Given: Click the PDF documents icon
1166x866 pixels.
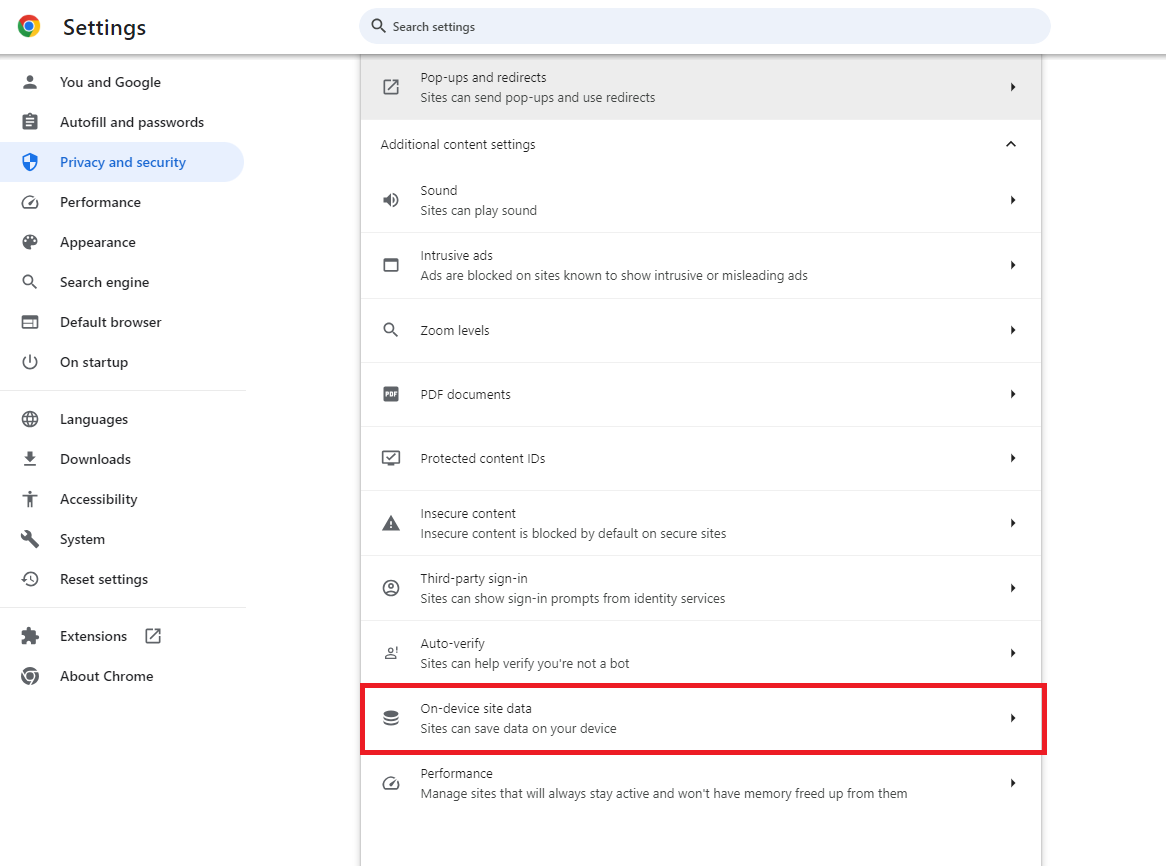Looking at the screenshot, I should [391, 394].
